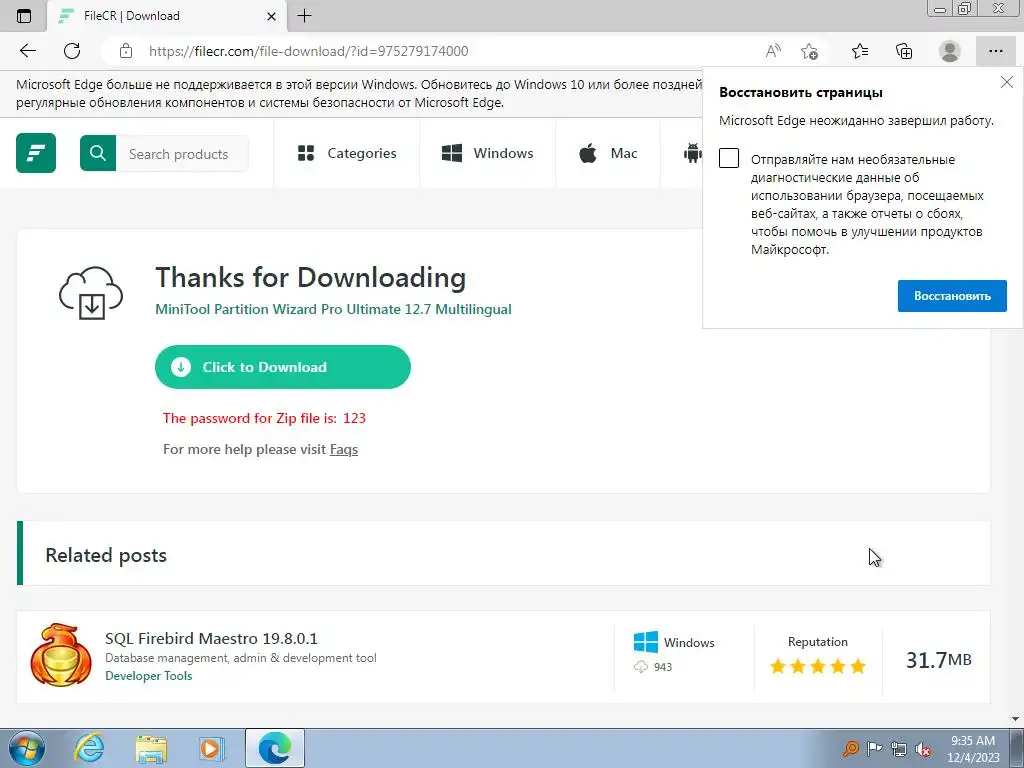
Task: Click the Click to Download button
Action: click(x=283, y=367)
